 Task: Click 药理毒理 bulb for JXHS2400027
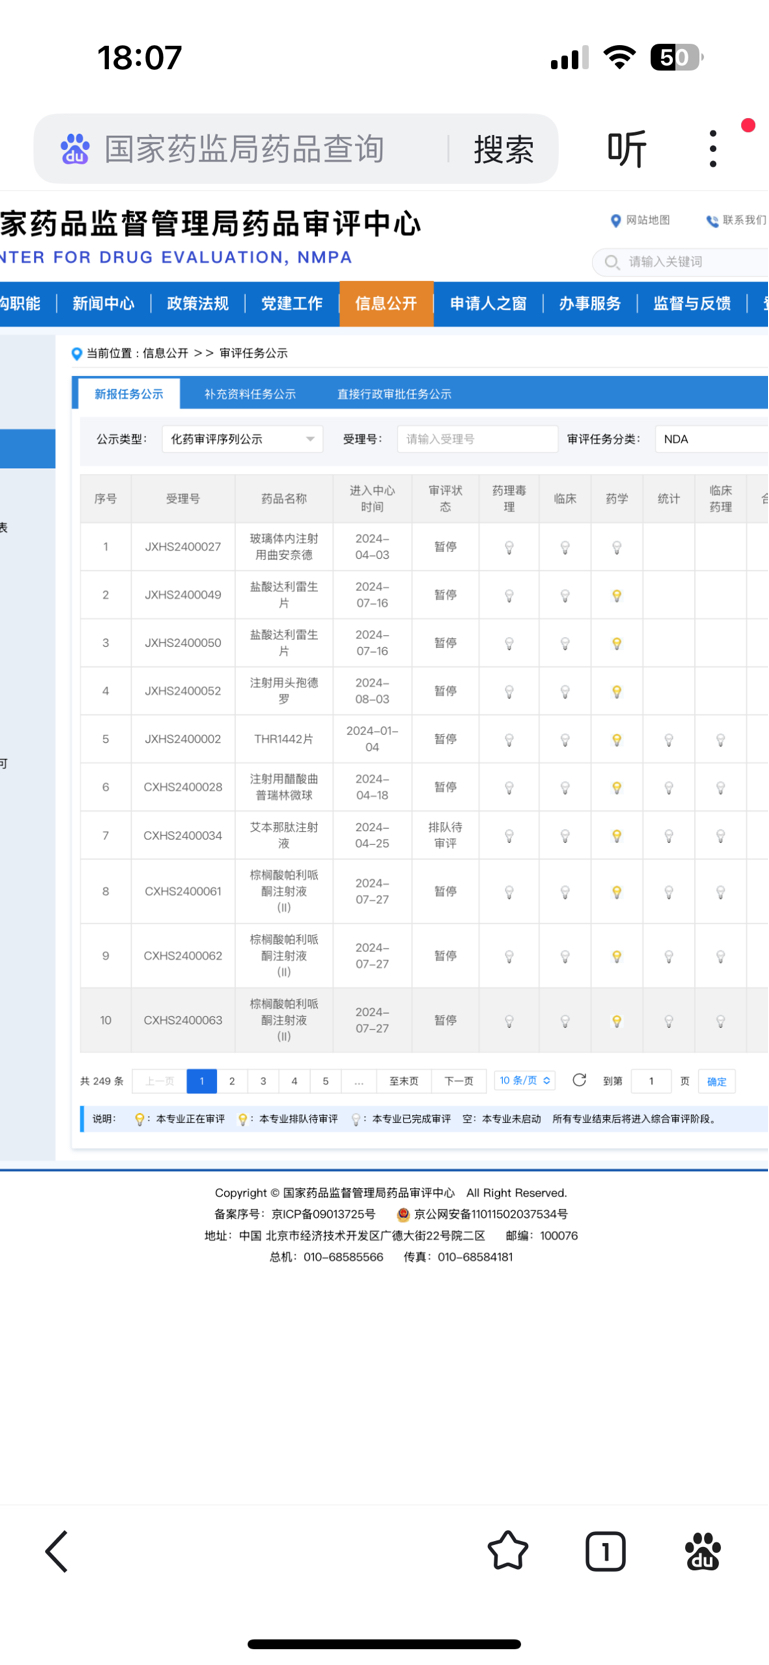pyautogui.click(x=509, y=547)
